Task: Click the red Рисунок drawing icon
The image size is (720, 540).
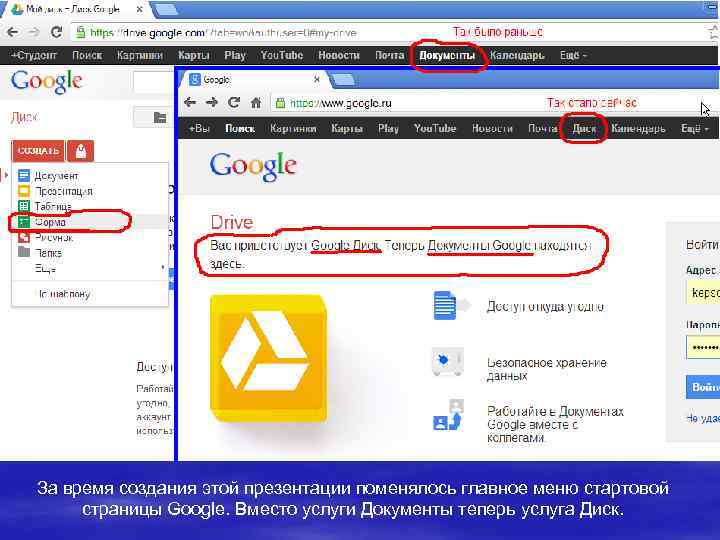Action: [x=23, y=237]
